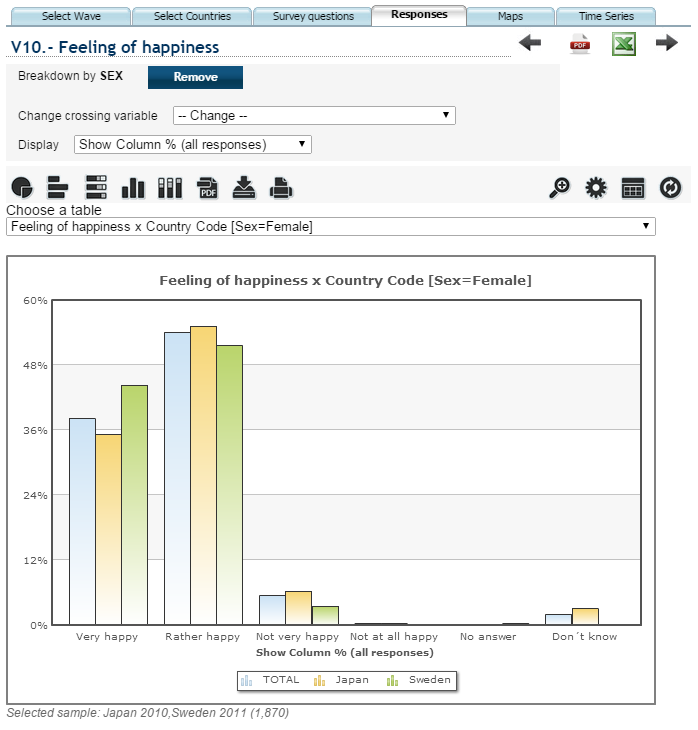Refresh chart with circular arrows icon
Screen dimensions: 698x730
coord(671,188)
